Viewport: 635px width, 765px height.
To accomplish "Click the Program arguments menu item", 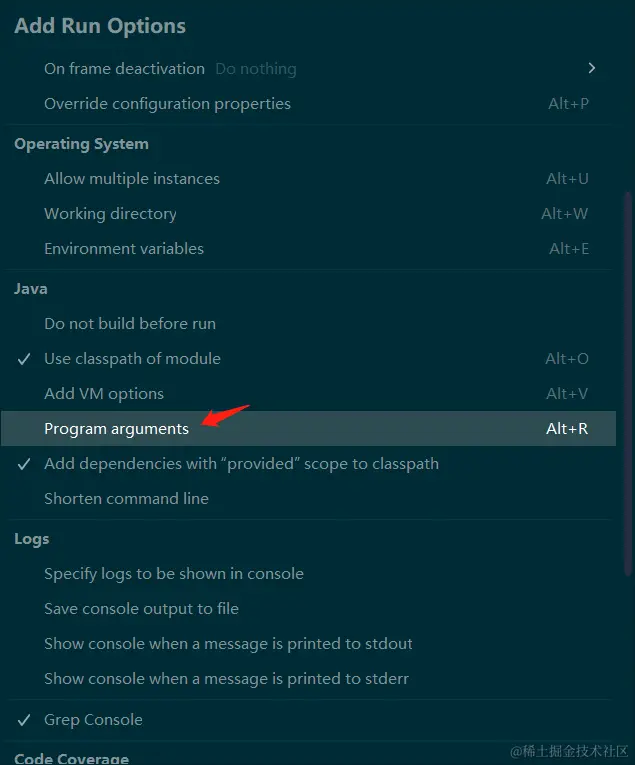I will pyautogui.click(x=116, y=429).
